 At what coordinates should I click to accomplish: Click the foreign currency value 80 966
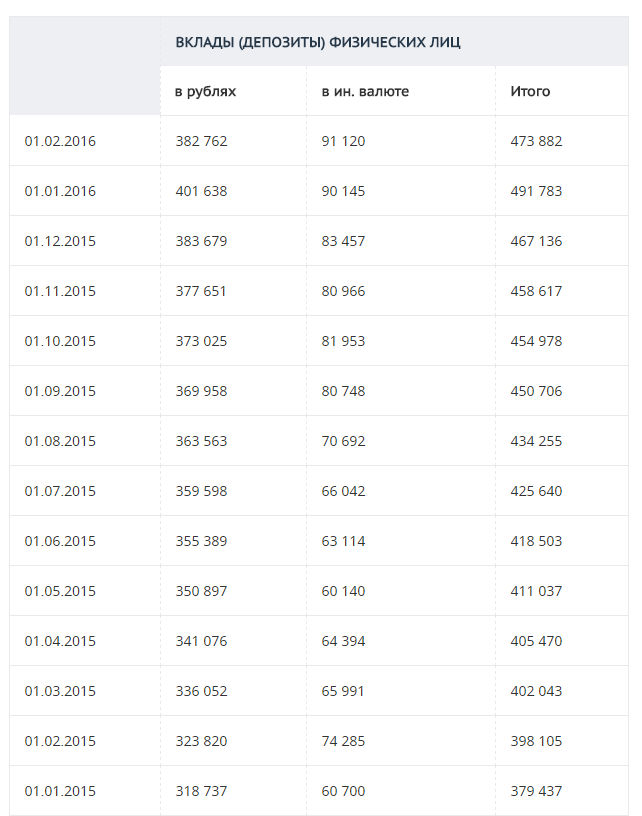343,291
